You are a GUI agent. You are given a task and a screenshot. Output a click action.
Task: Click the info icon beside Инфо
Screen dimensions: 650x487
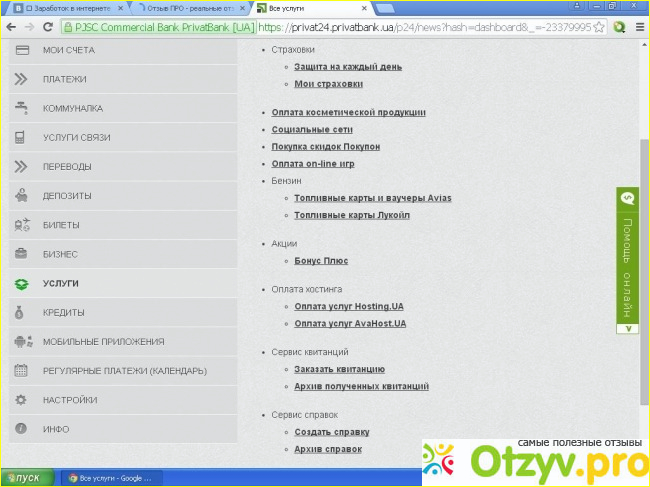pyautogui.click(x=21, y=429)
